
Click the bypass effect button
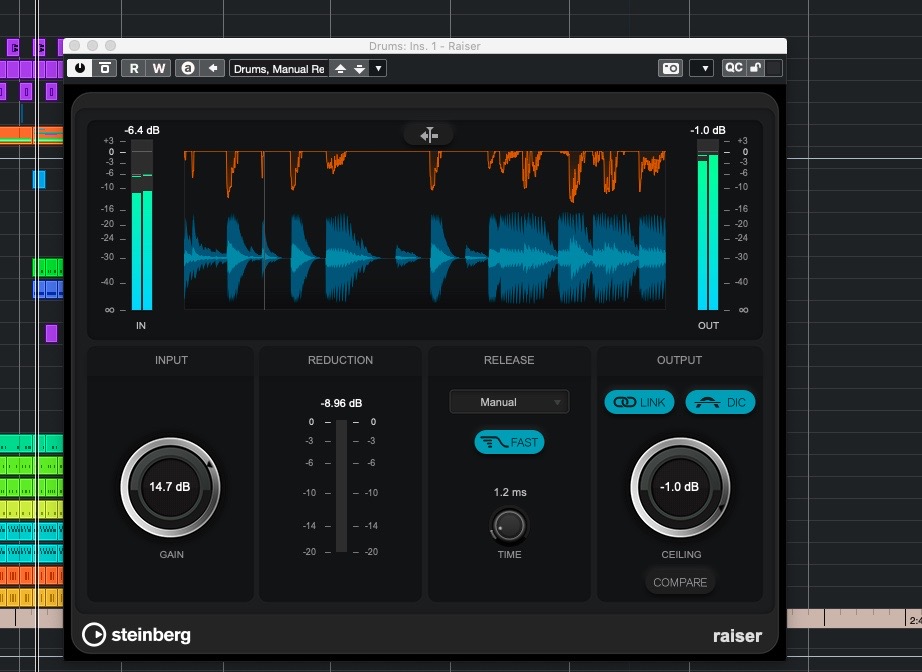[105, 68]
